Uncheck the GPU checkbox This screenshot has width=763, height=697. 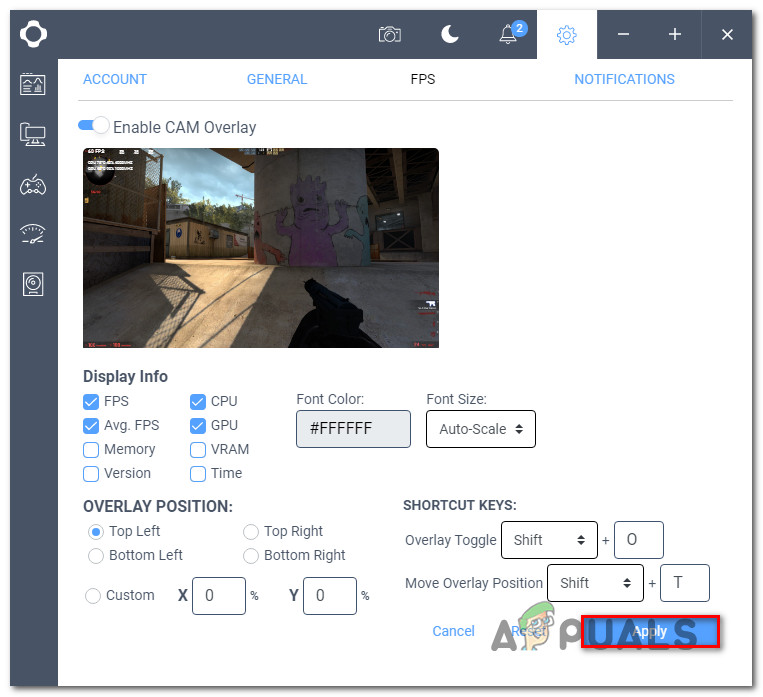[x=198, y=425]
